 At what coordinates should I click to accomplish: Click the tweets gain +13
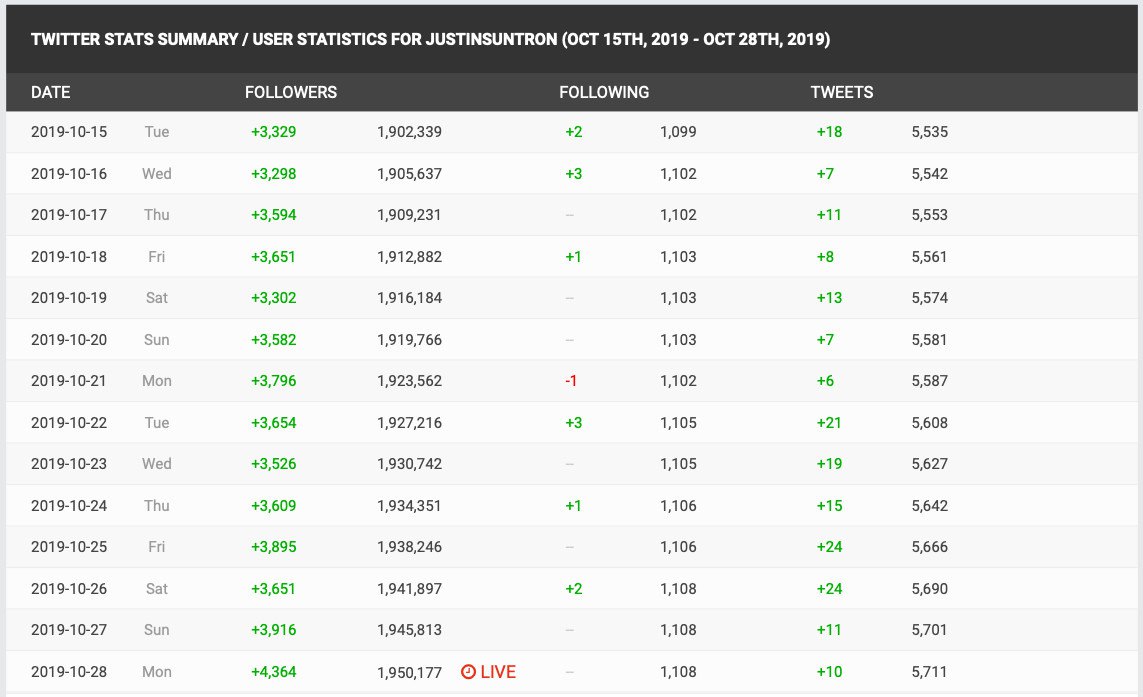[829, 297]
